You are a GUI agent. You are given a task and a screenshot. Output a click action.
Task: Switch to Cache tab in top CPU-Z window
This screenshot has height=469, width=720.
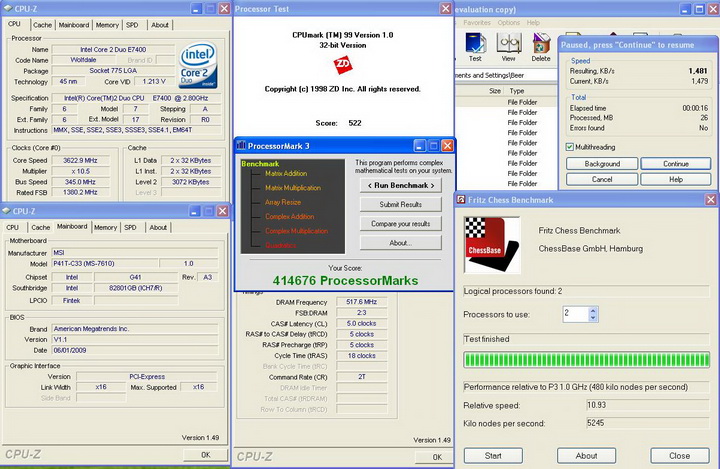coord(42,25)
